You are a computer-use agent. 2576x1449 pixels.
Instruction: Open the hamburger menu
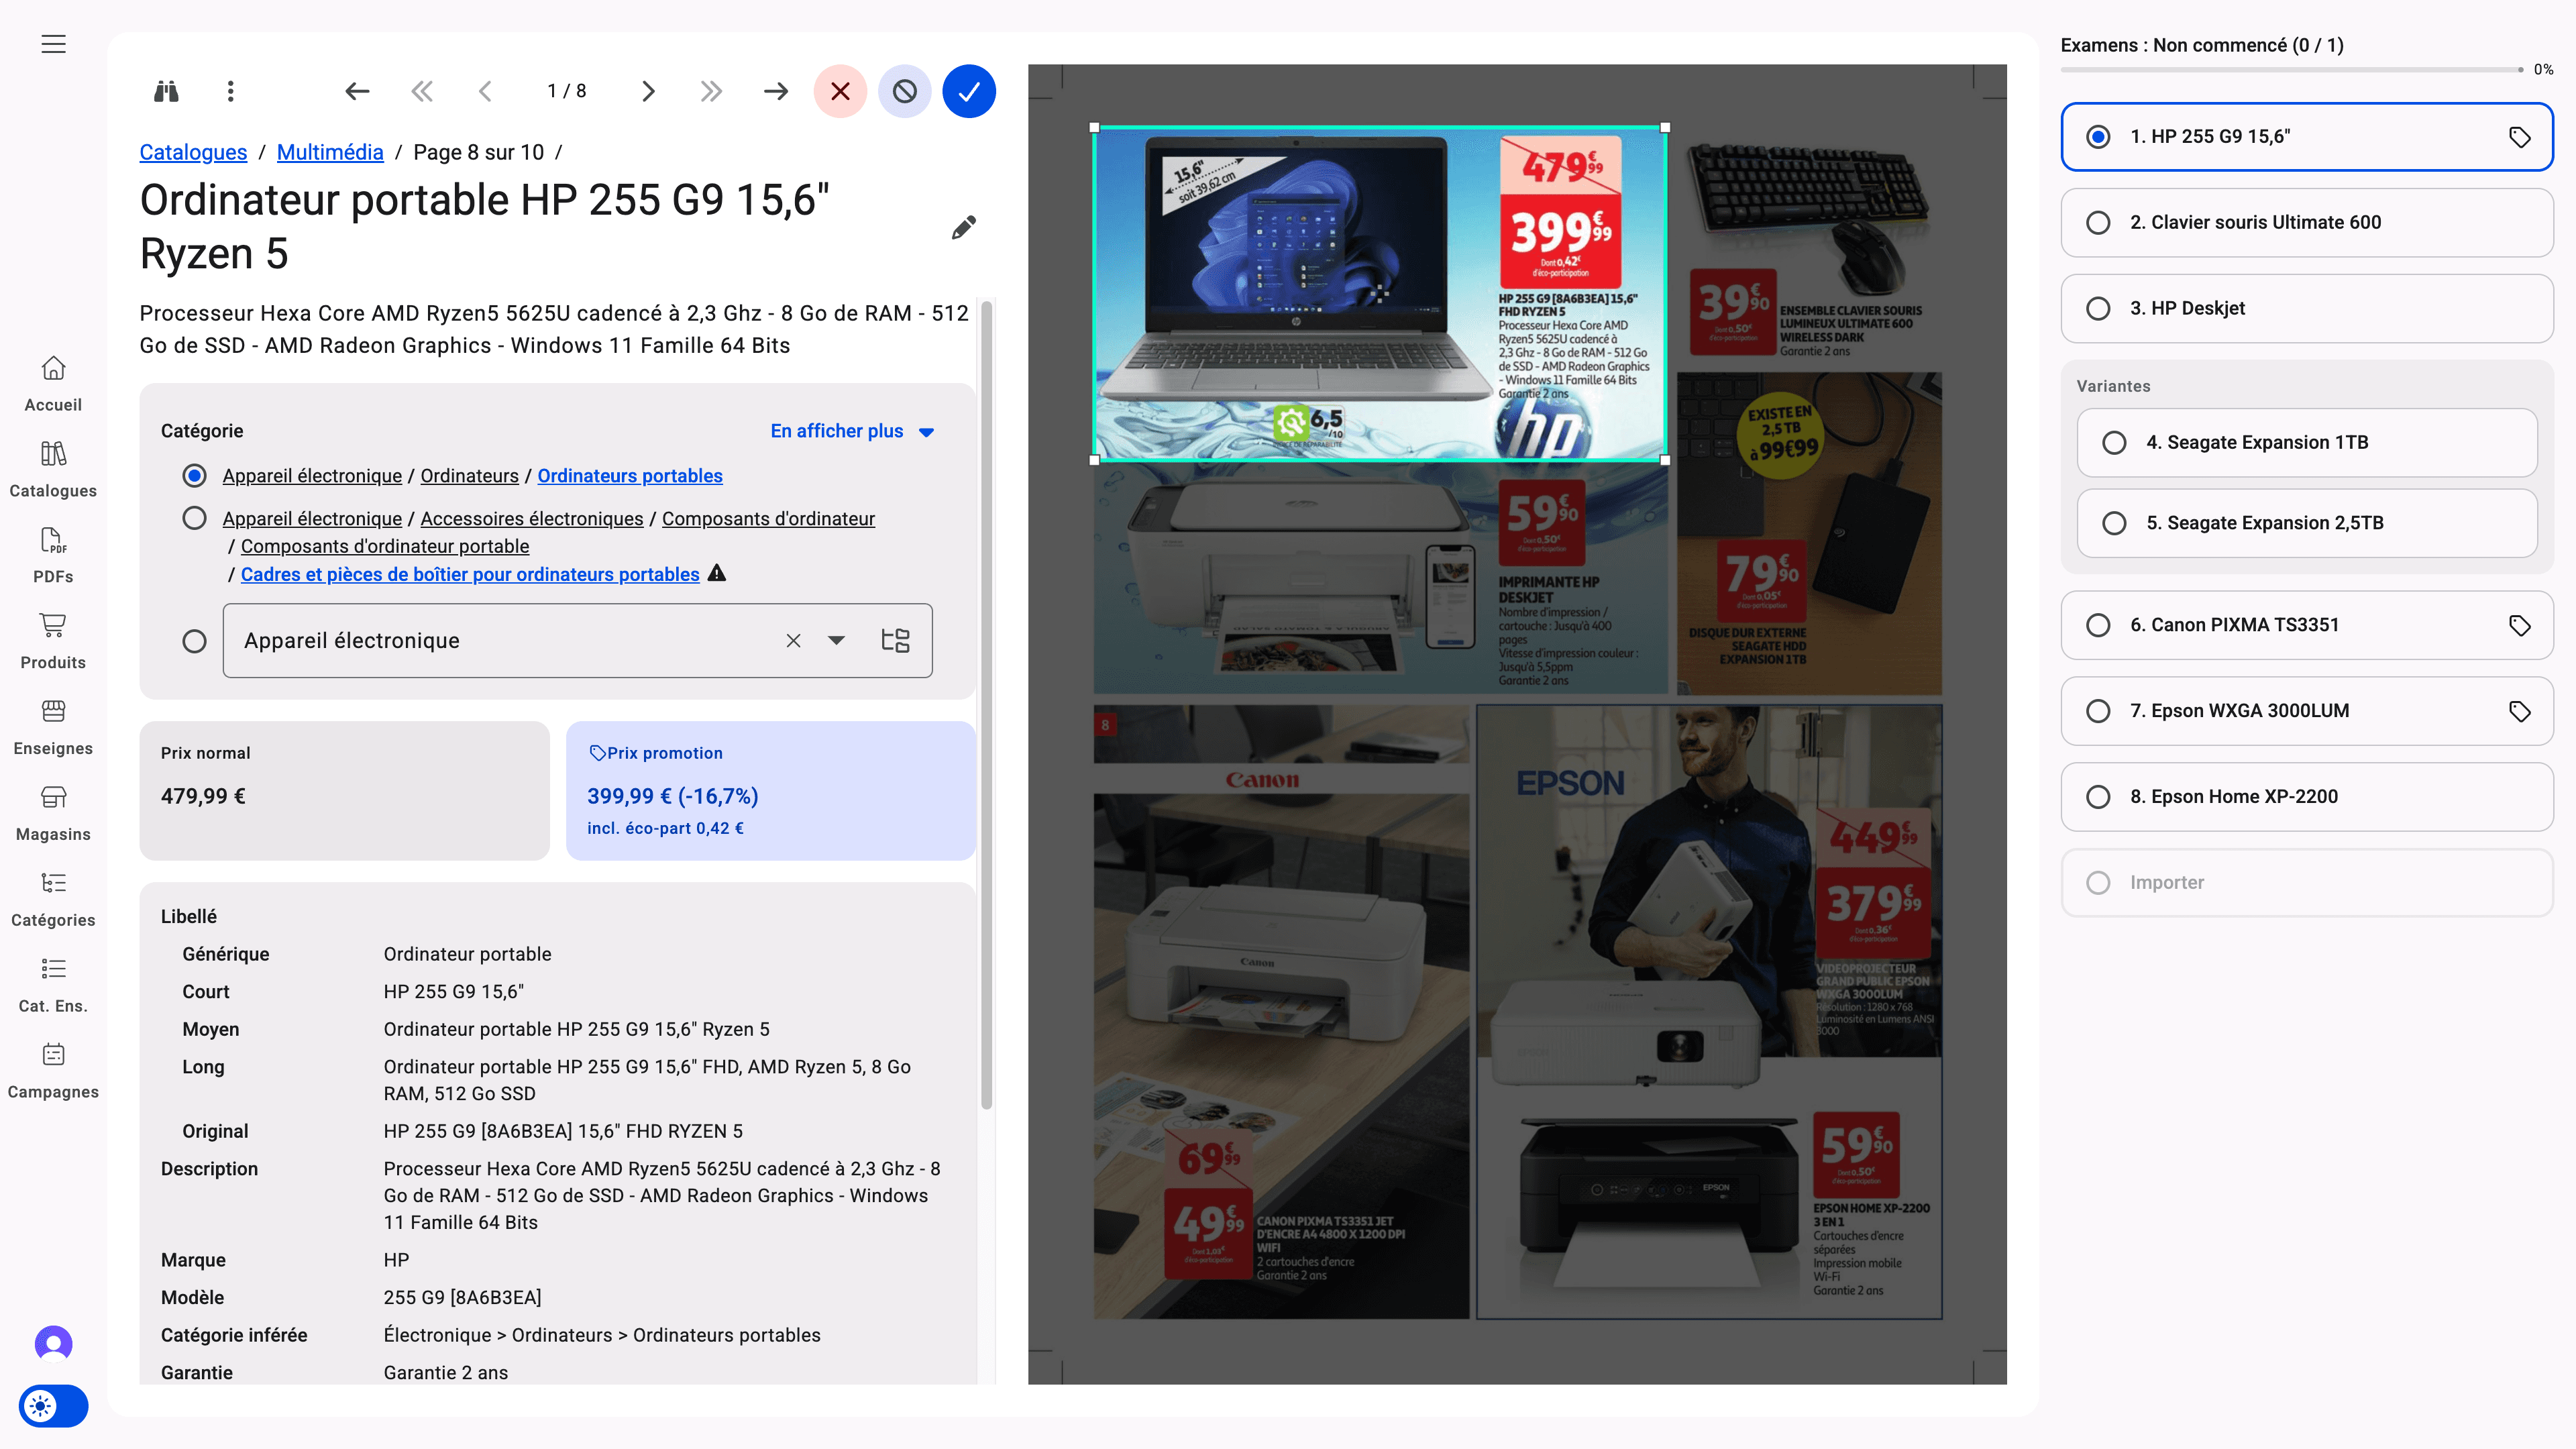53,44
